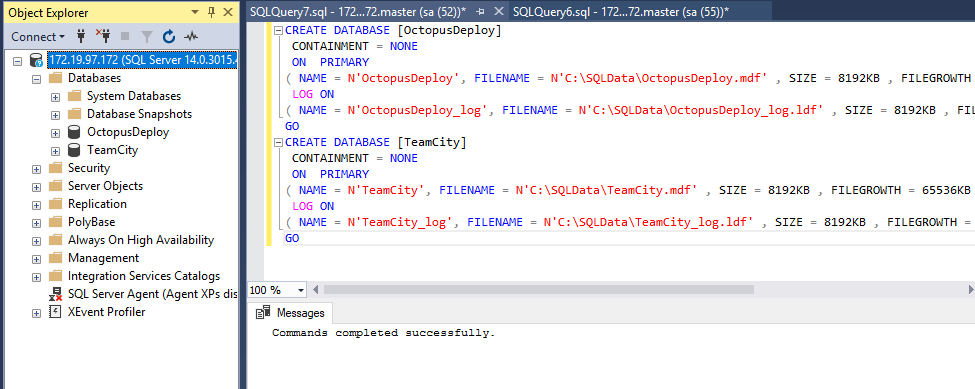Close the SQLQuery7.sql tab
This screenshot has height=389, width=975.
tap(498, 12)
